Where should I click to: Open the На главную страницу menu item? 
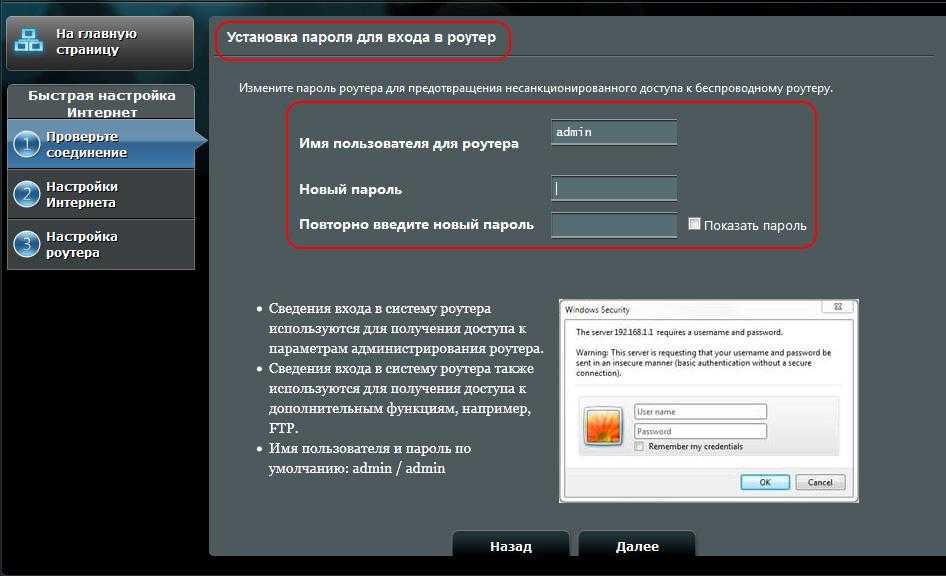(x=97, y=42)
